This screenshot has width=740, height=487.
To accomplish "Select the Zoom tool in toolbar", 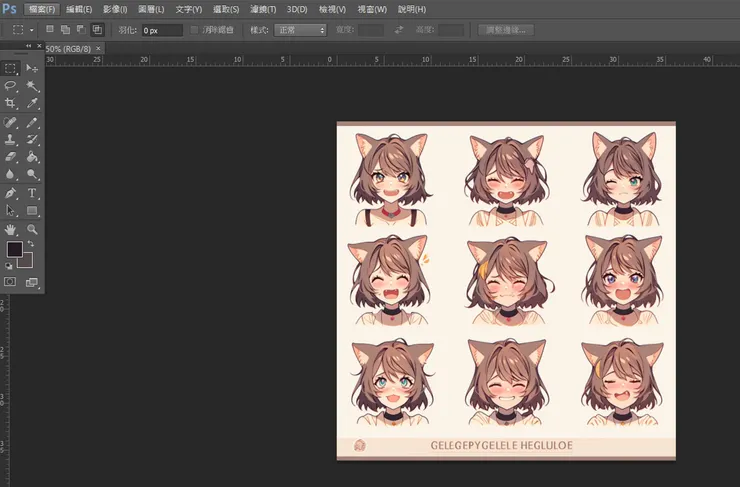I will tap(32, 229).
